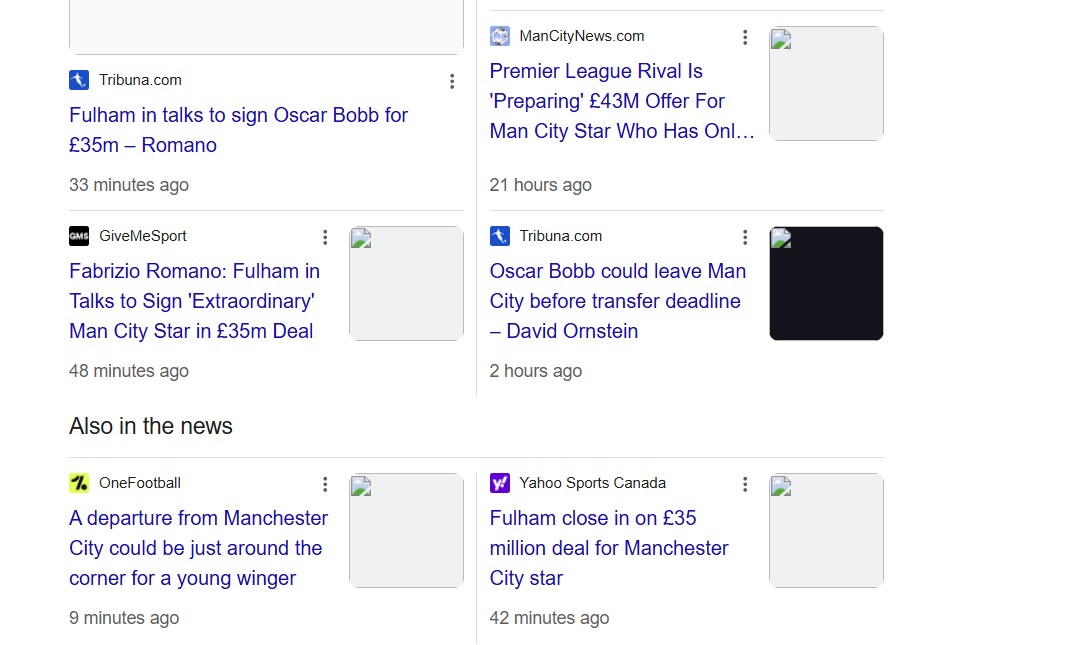Open more options for Tribuna Fulham talks article
Viewport: 1068px width, 645px height.
tap(452, 81)
